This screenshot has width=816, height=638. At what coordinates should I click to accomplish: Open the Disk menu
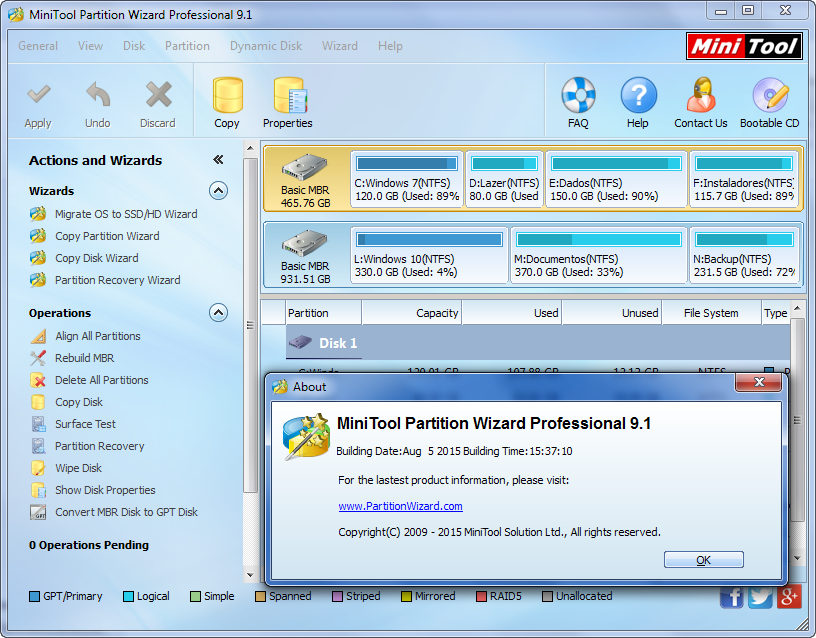tap(134, 46)
